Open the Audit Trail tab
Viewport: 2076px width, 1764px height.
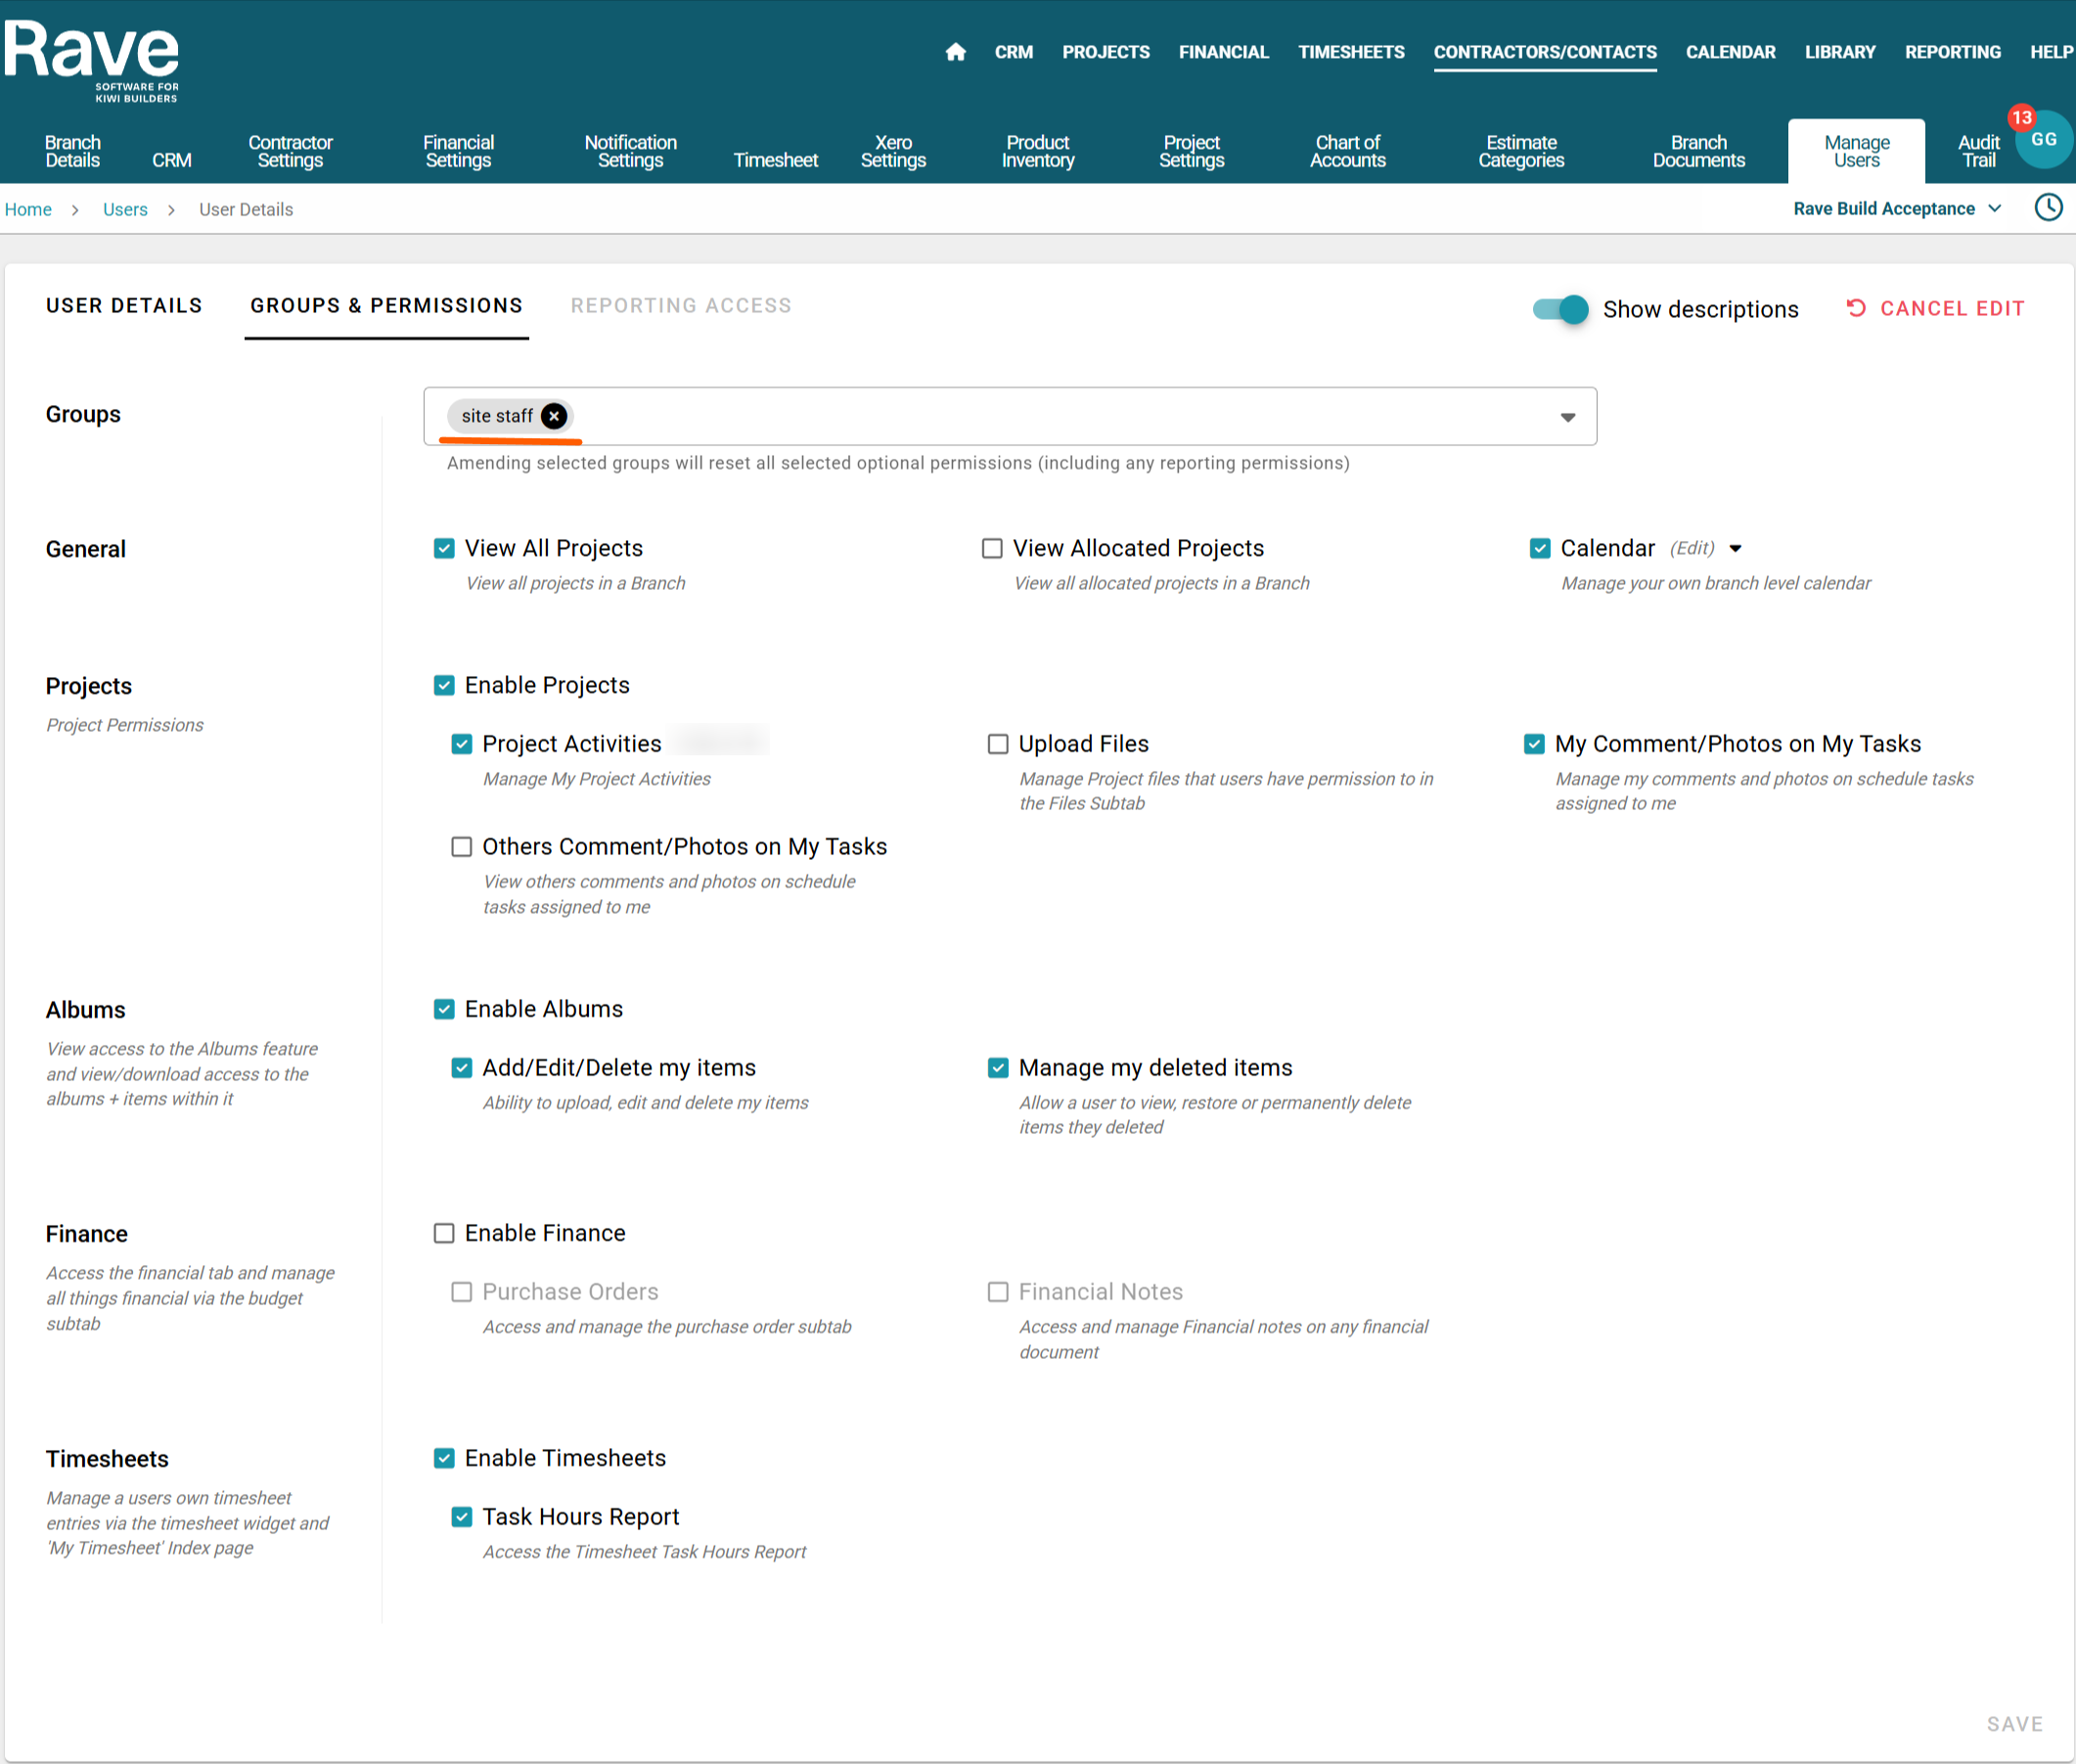point(1978,151)
